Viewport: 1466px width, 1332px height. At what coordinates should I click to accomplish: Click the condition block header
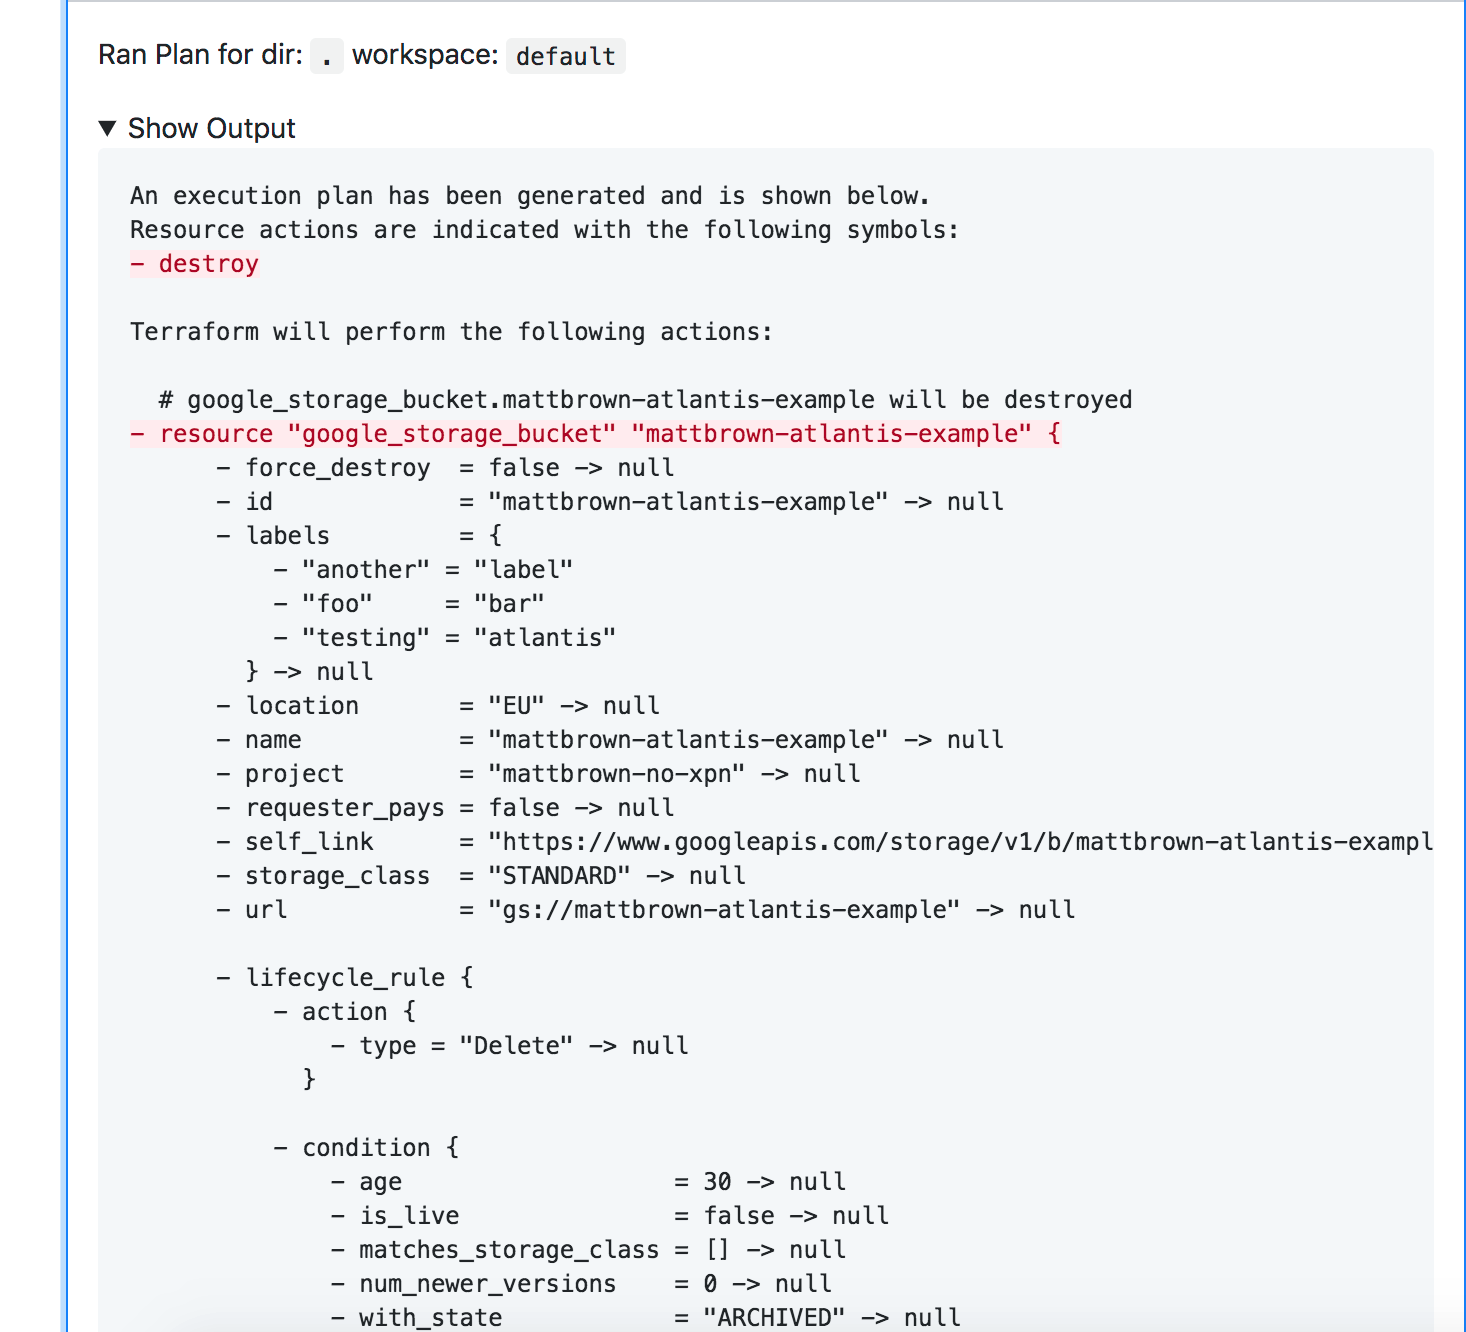(x=368, y=1147)
